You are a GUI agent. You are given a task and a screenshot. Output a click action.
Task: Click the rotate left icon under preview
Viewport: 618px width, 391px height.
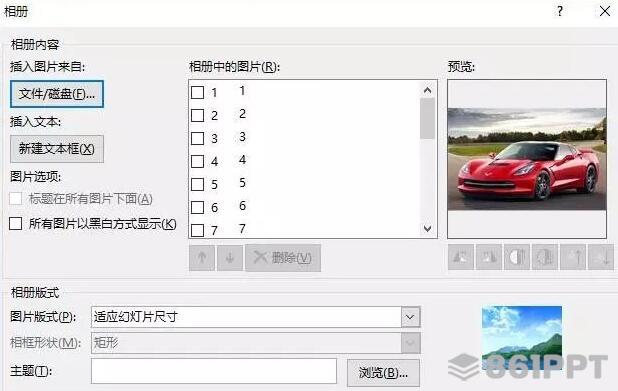click(x=460, y=257)
